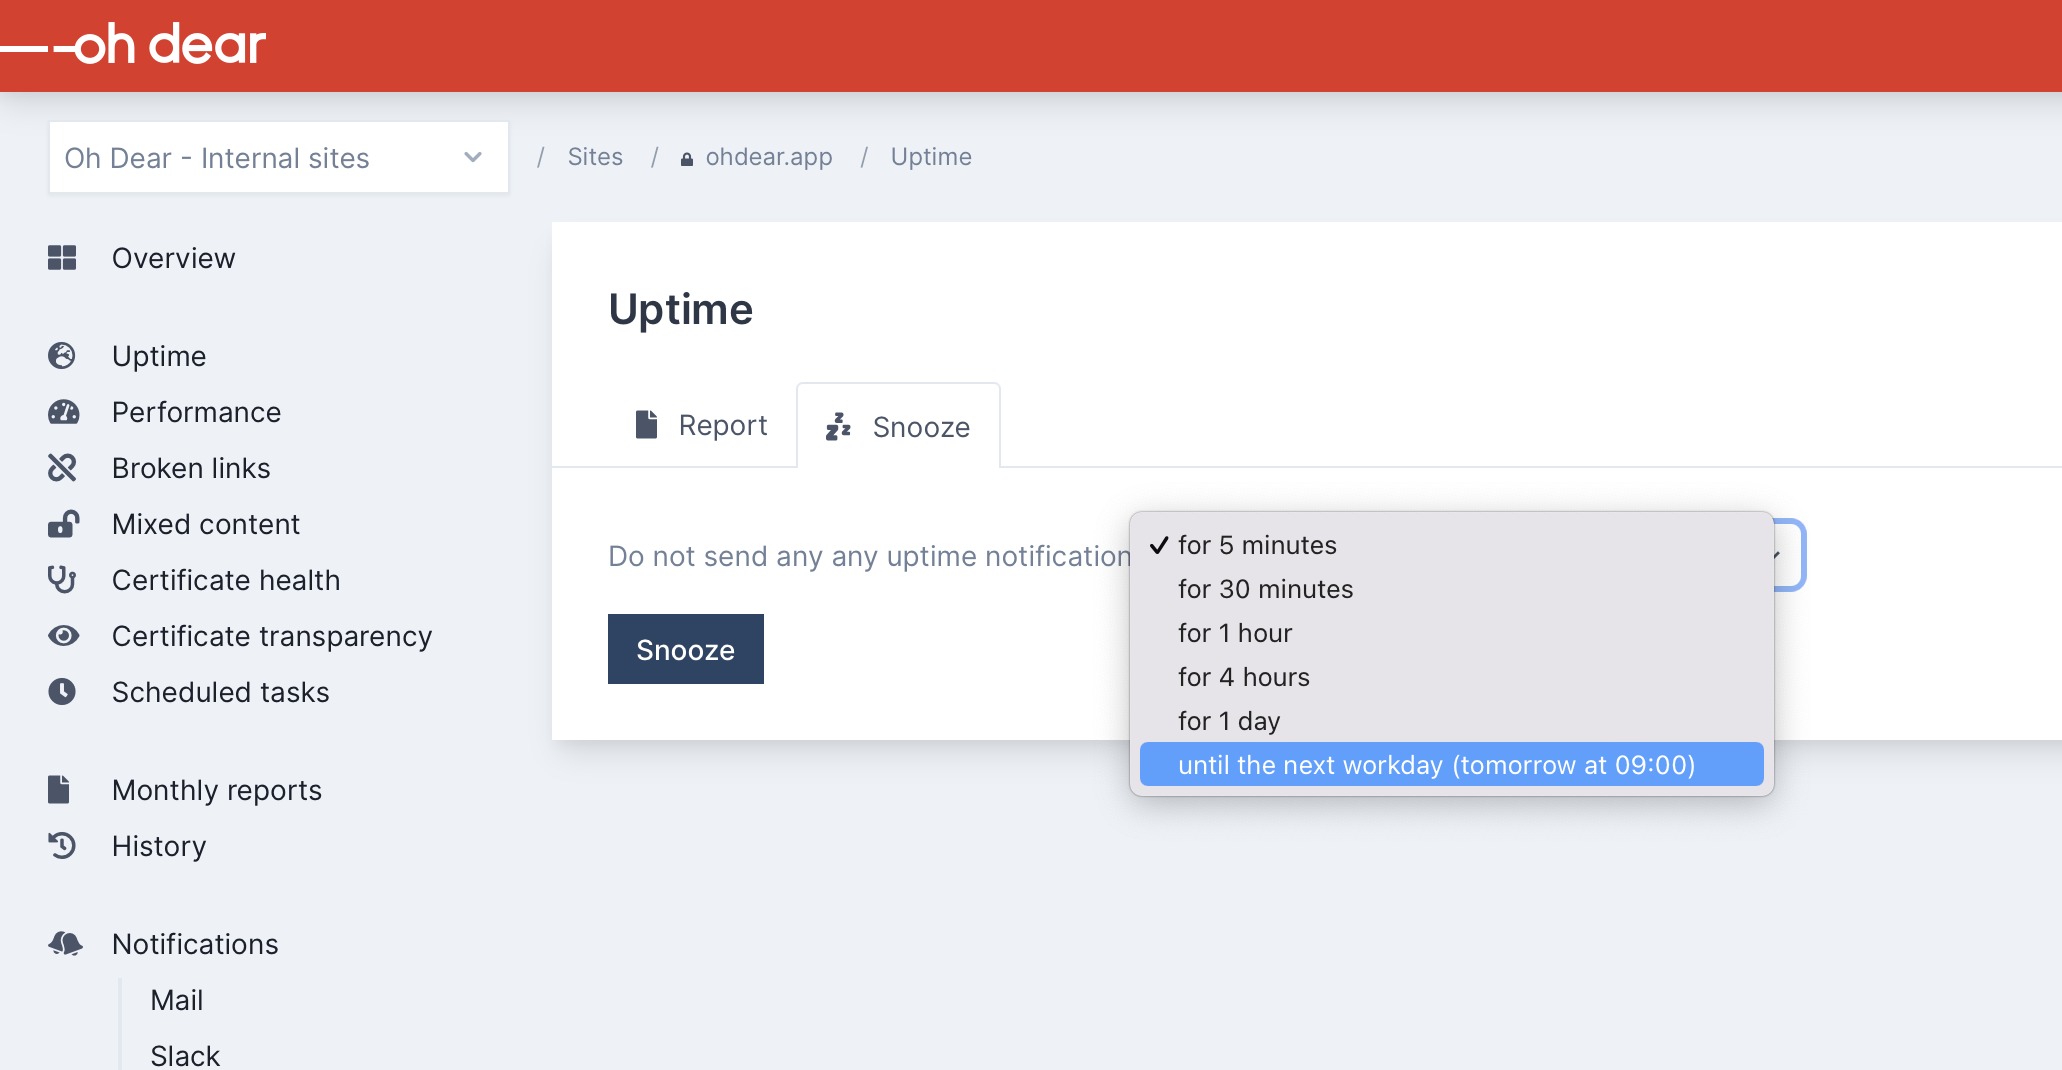Click the Snooze tab sleeping icon
This screenshot has width=2062, height=1070.
[x=838, y=427]
